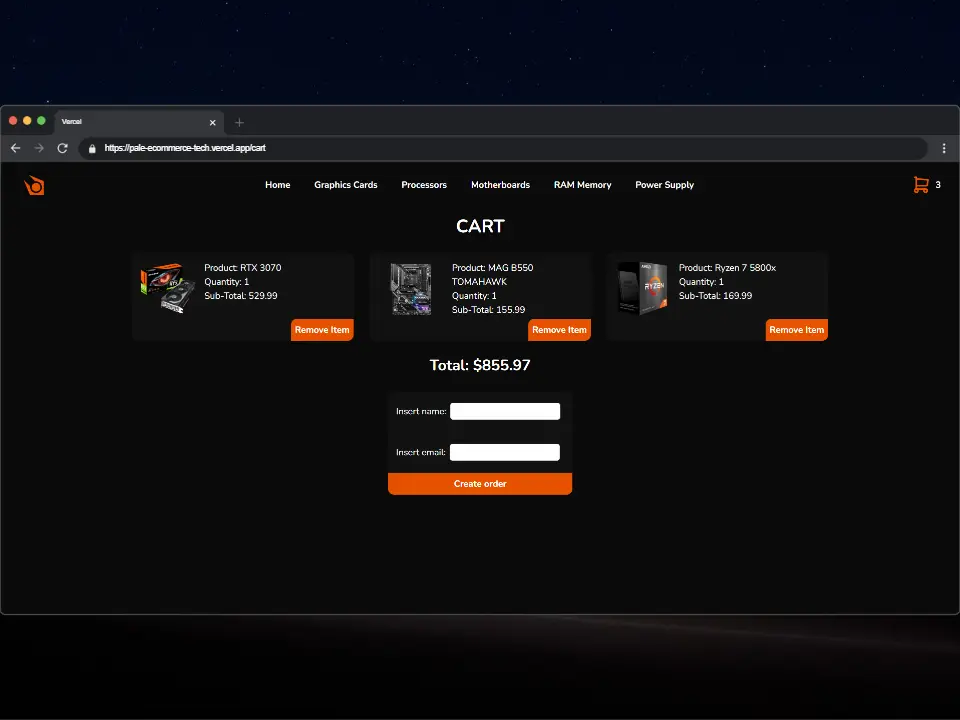The image size is (960, 720).
Task: Click the MAG B550 motherboard image
Action: click(x=411, y=289)
